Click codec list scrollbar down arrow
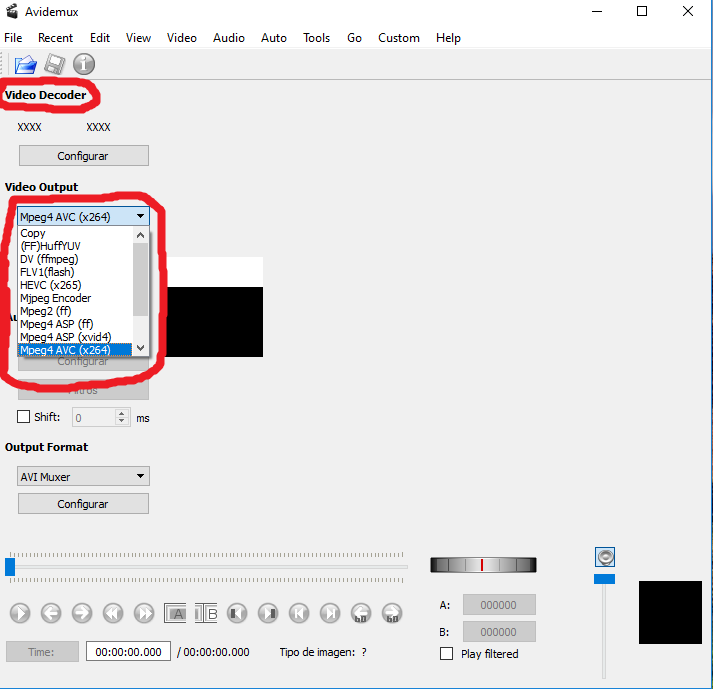 coord(141,348)
